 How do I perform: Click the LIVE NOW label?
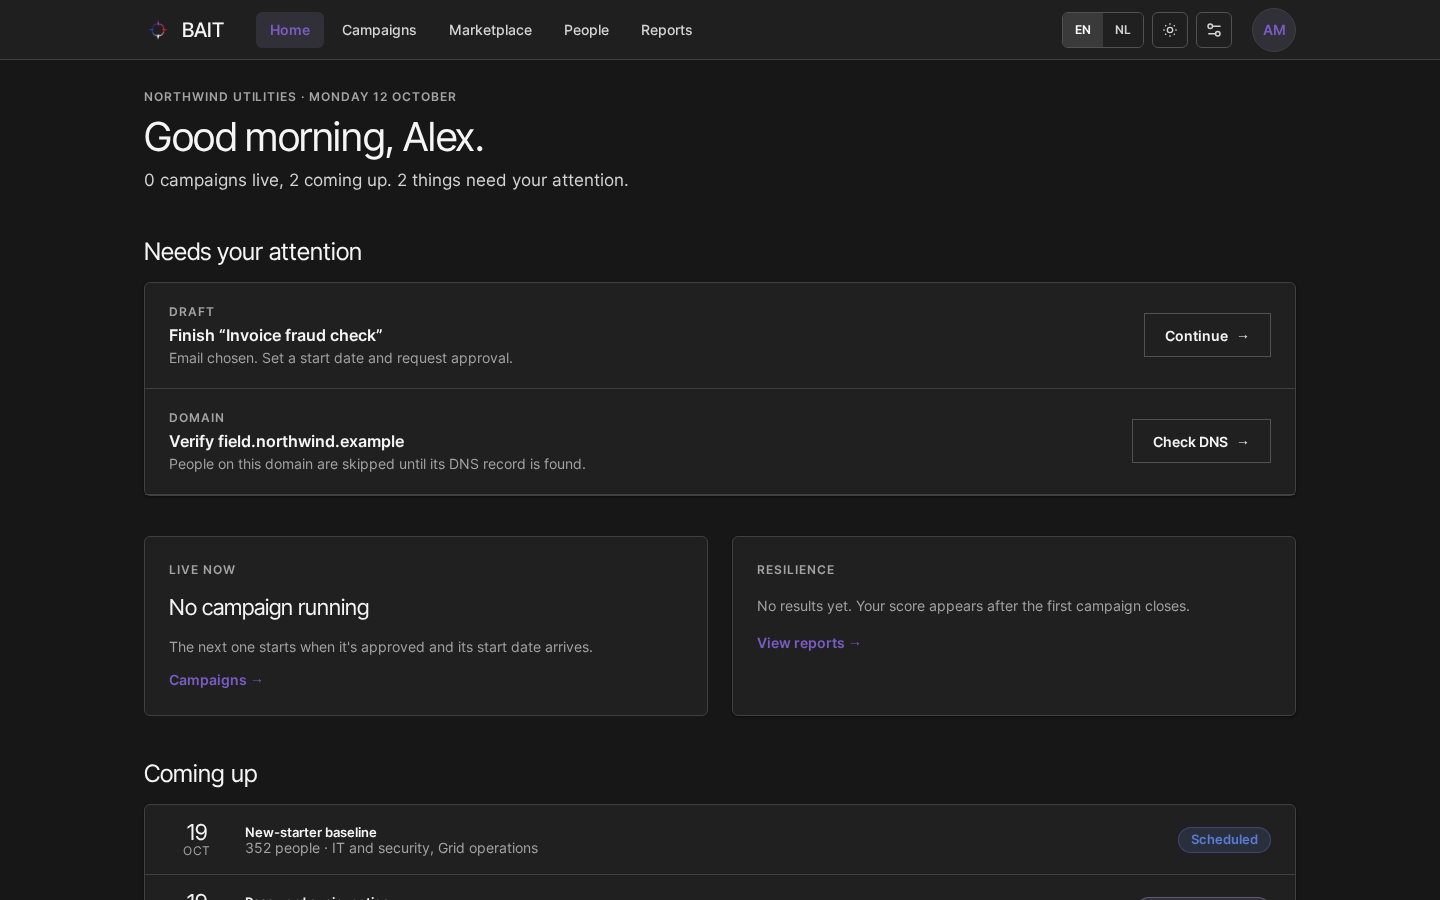tap(202, 570)
